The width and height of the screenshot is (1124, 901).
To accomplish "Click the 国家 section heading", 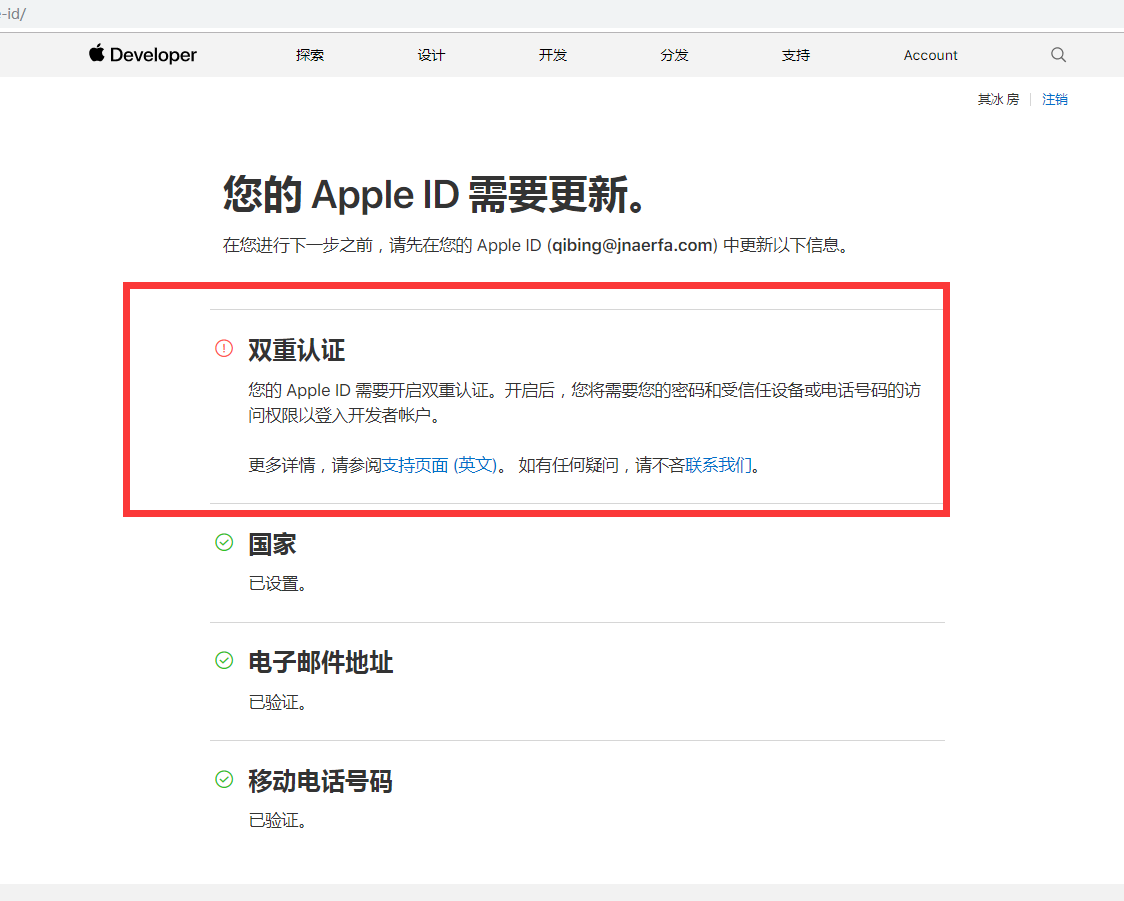I will (x=272, y=544).
